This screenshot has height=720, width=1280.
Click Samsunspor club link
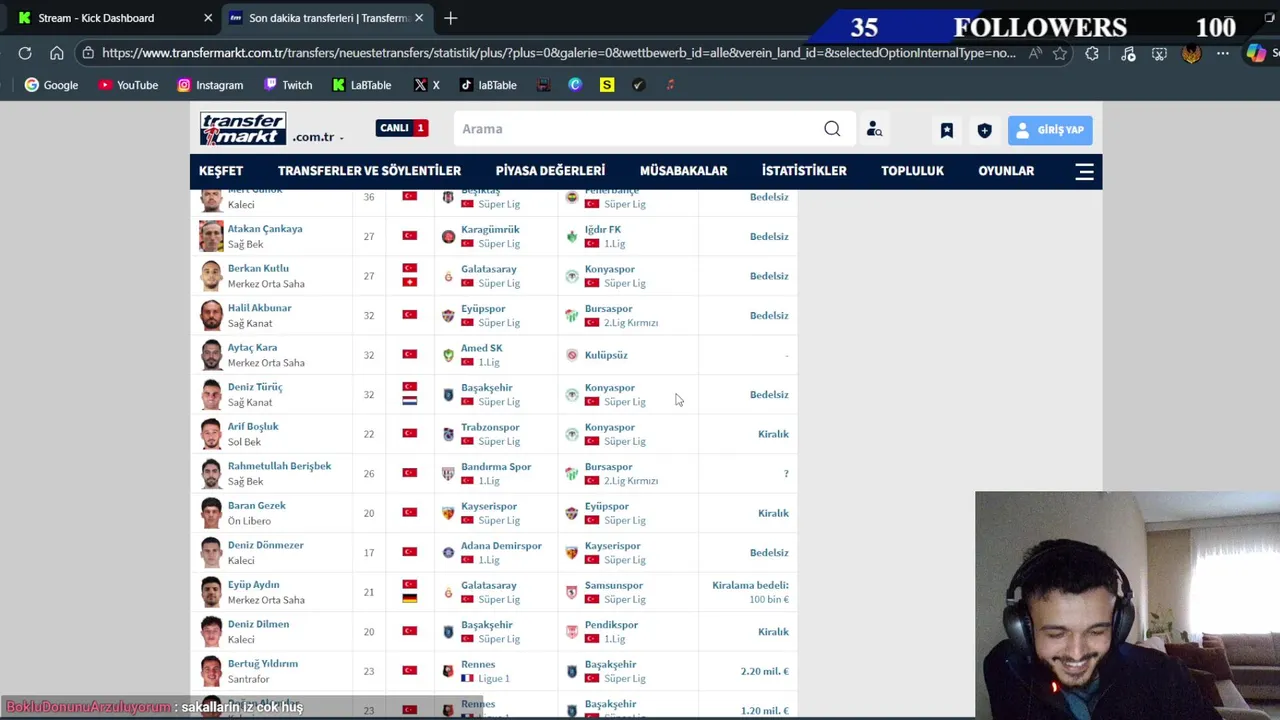613,585
